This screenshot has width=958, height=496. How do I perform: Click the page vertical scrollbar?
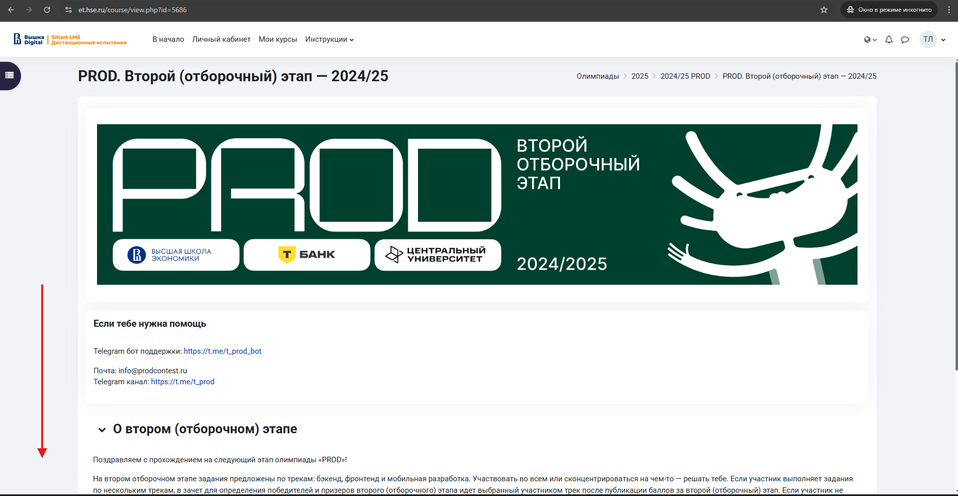[x=955, y=214]
